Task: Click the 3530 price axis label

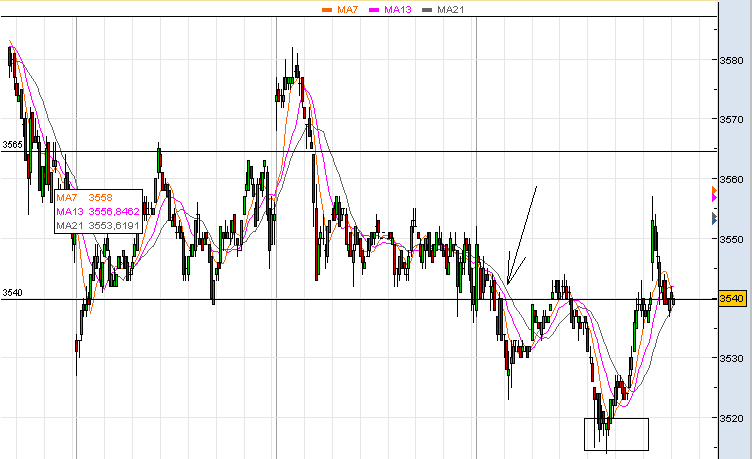Action: pyautogui.click(x=731, y=358)
